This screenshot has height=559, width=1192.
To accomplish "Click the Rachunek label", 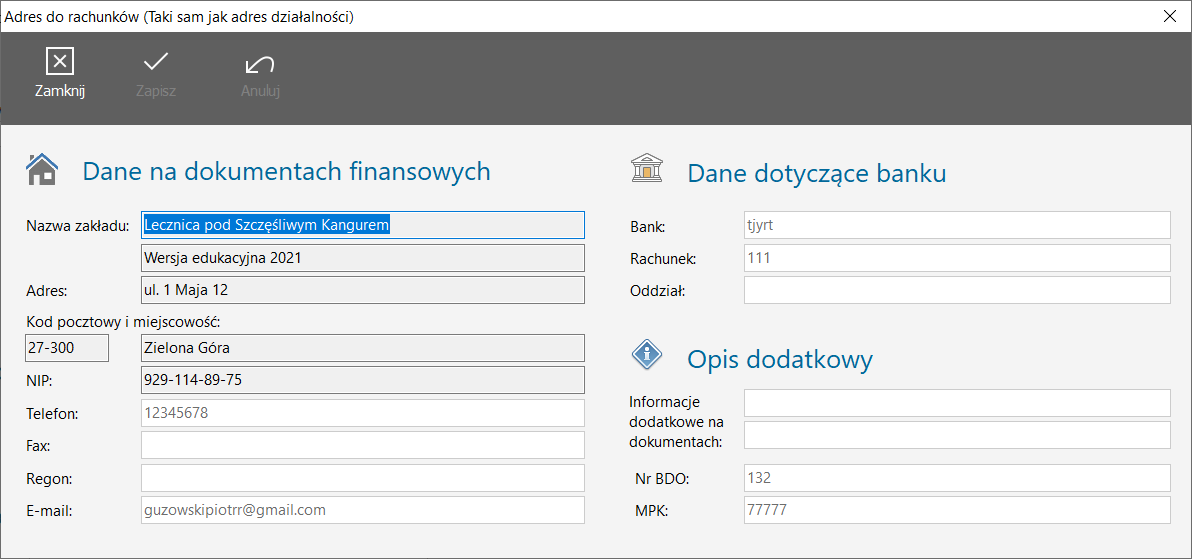I will click(663, 259).
